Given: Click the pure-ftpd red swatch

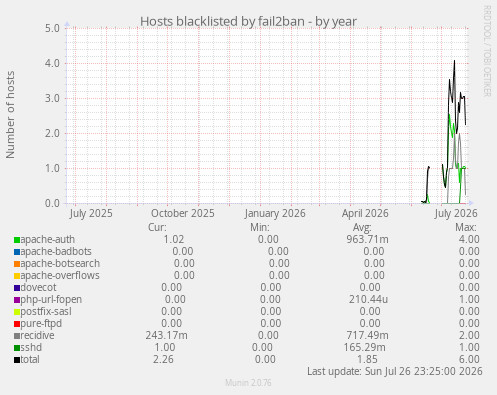Looking at the screenshot, I should tap(17, 324).
